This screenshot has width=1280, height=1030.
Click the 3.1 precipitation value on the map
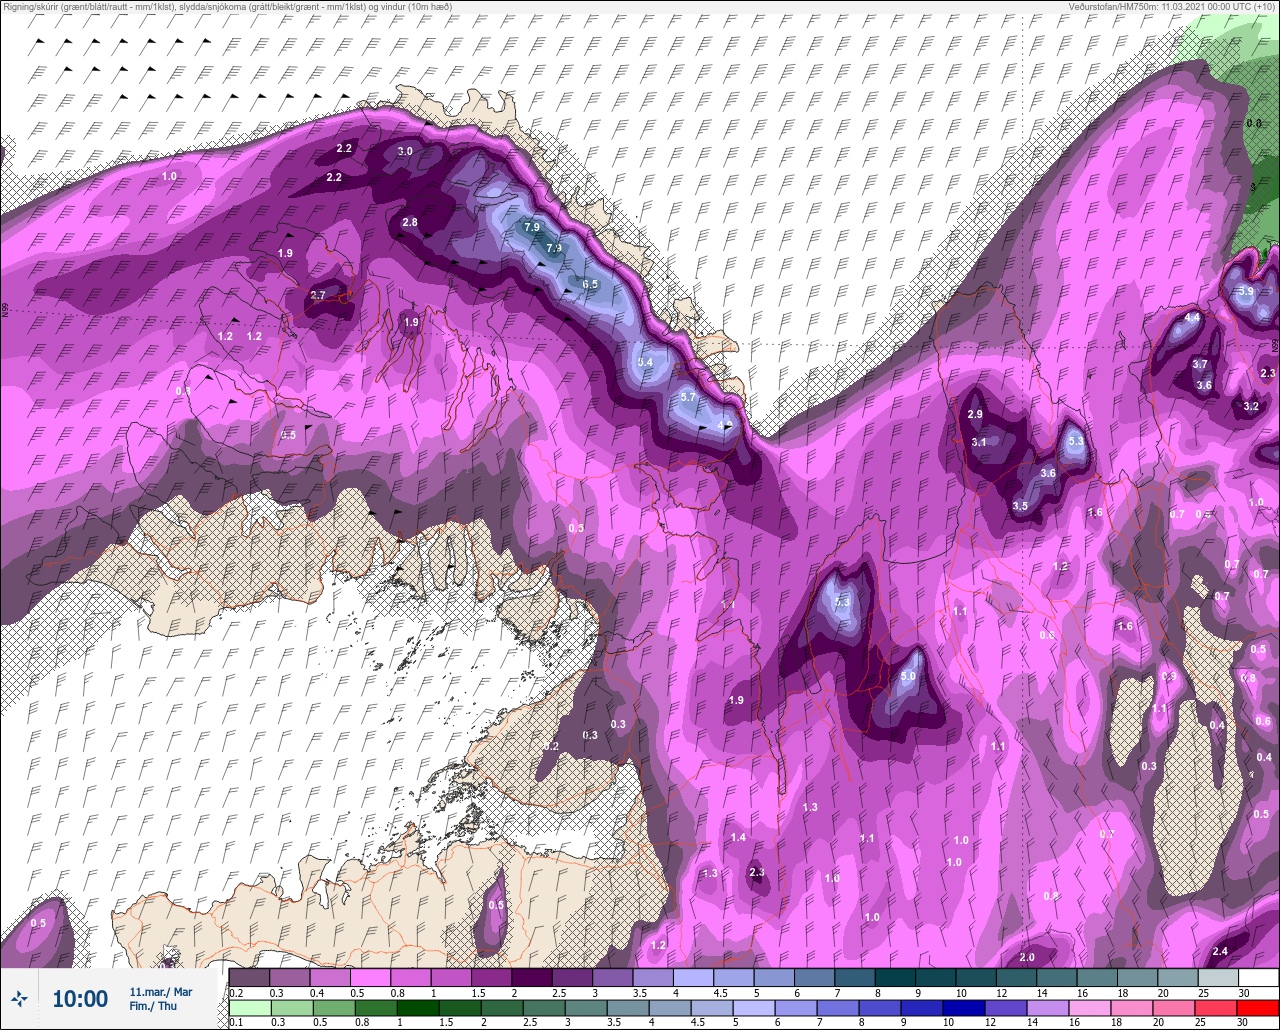979,442
